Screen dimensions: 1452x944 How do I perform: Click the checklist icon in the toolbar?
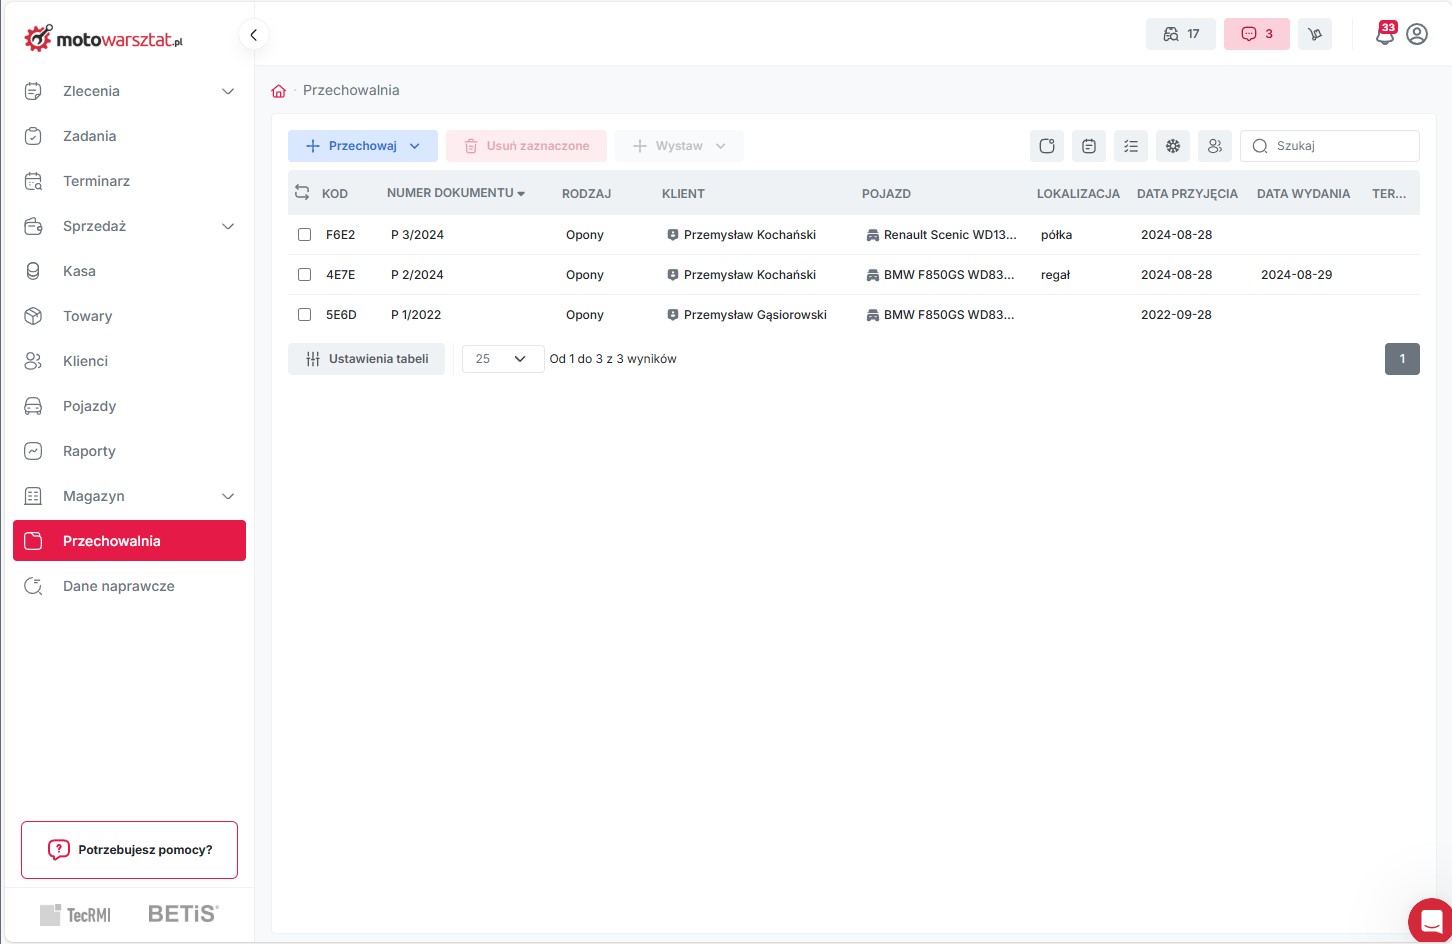pos(1131,146)
